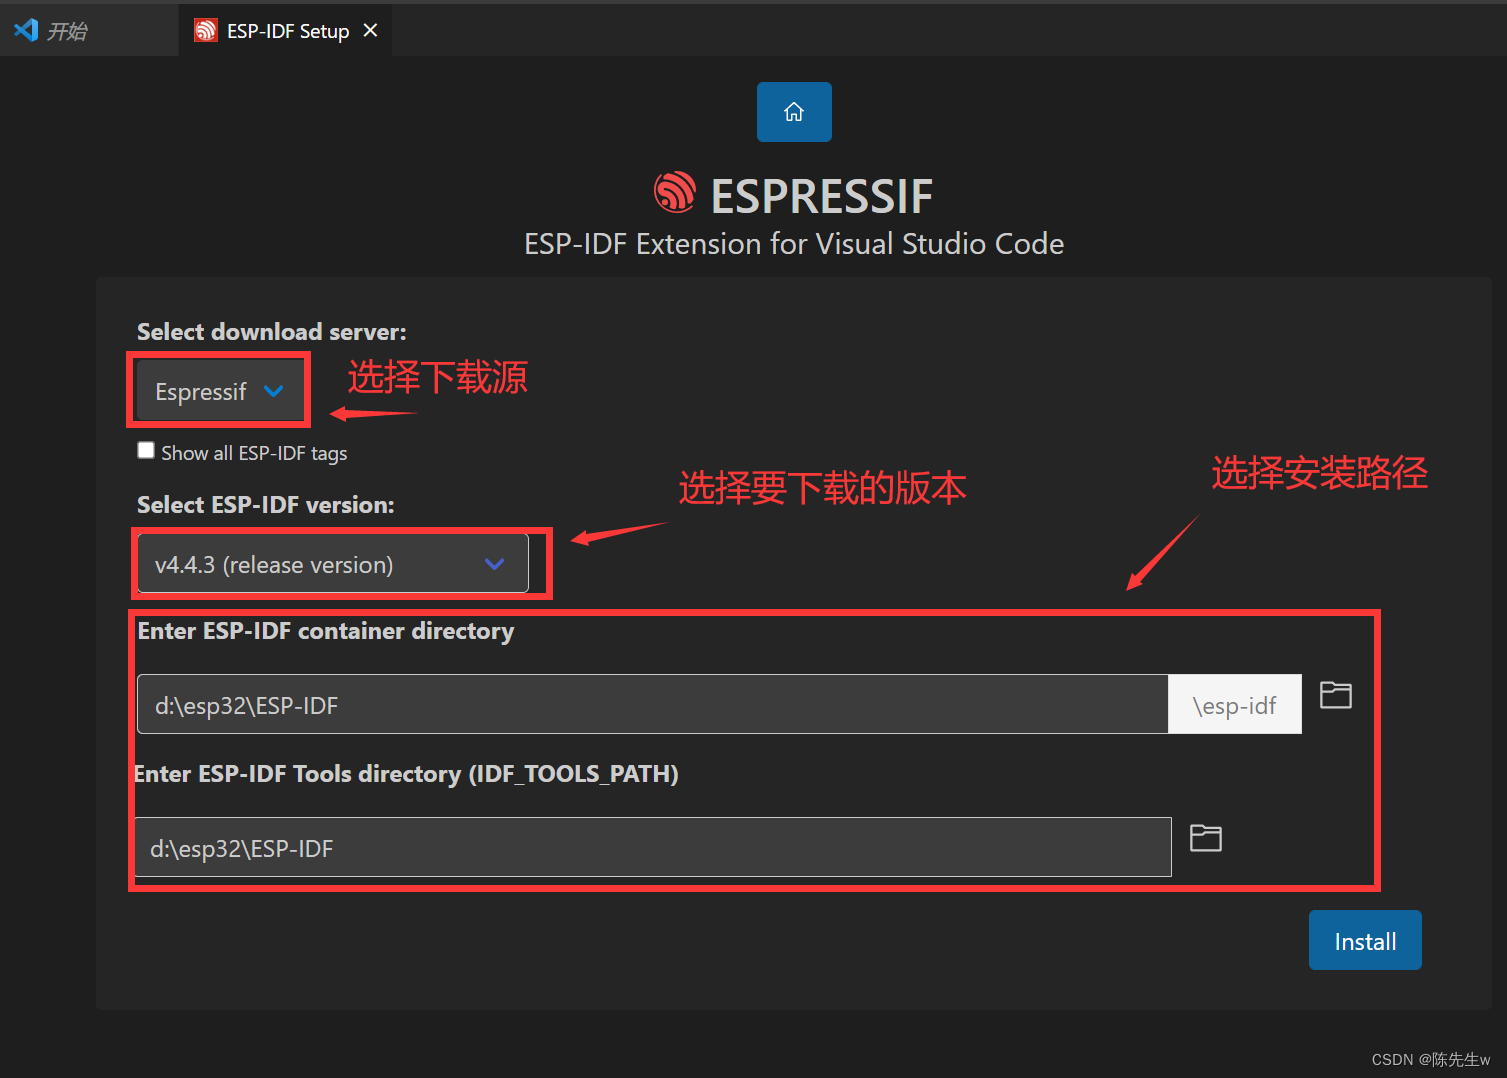Browse folder for ESP-IDF container directory
The height and width of the screenshot is (1078, 1507).
(1336, 695)
